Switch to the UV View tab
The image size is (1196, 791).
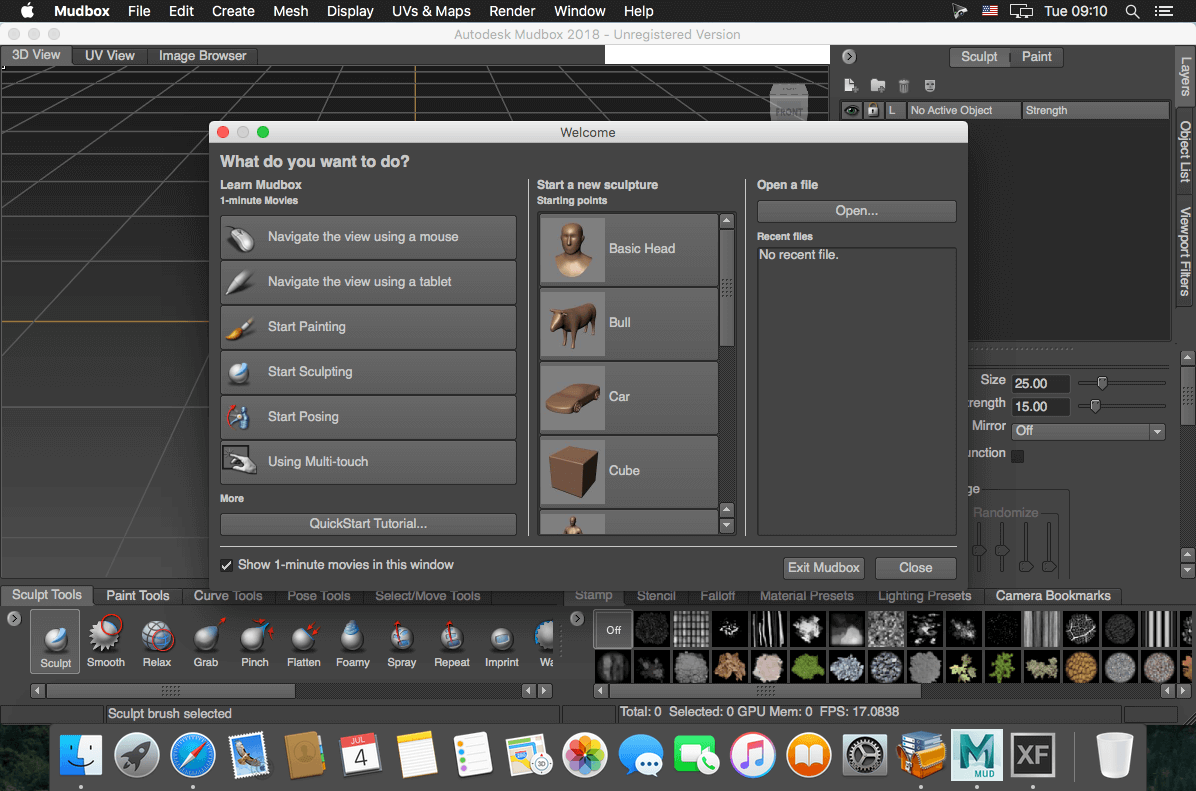[109, 56]
